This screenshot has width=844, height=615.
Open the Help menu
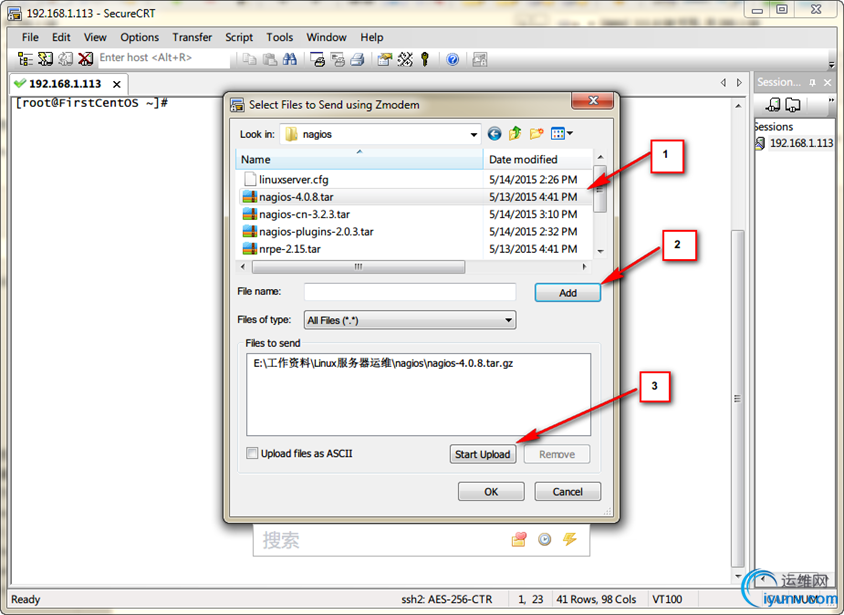[371, 37]
